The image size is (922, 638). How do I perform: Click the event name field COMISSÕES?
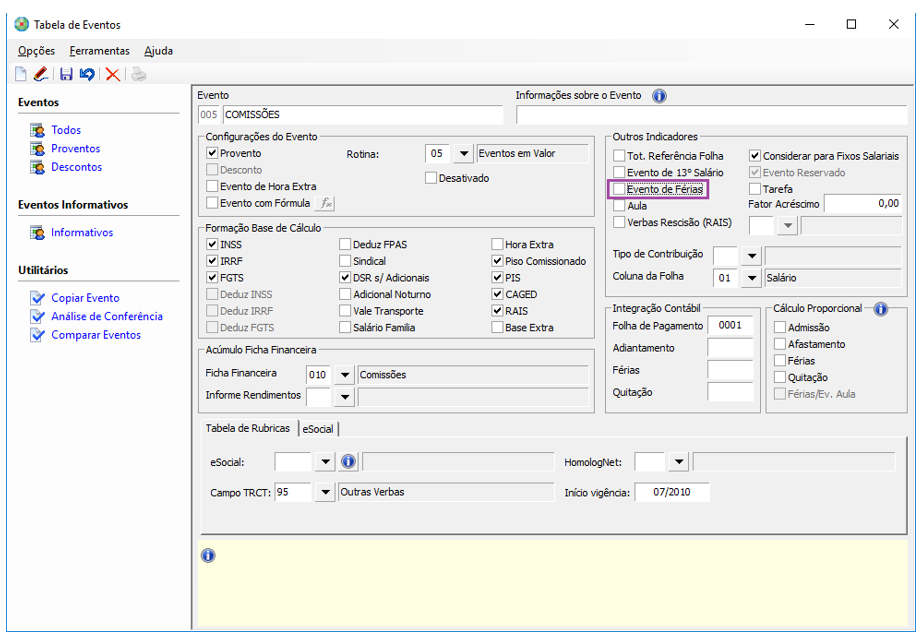click(363, 115)
